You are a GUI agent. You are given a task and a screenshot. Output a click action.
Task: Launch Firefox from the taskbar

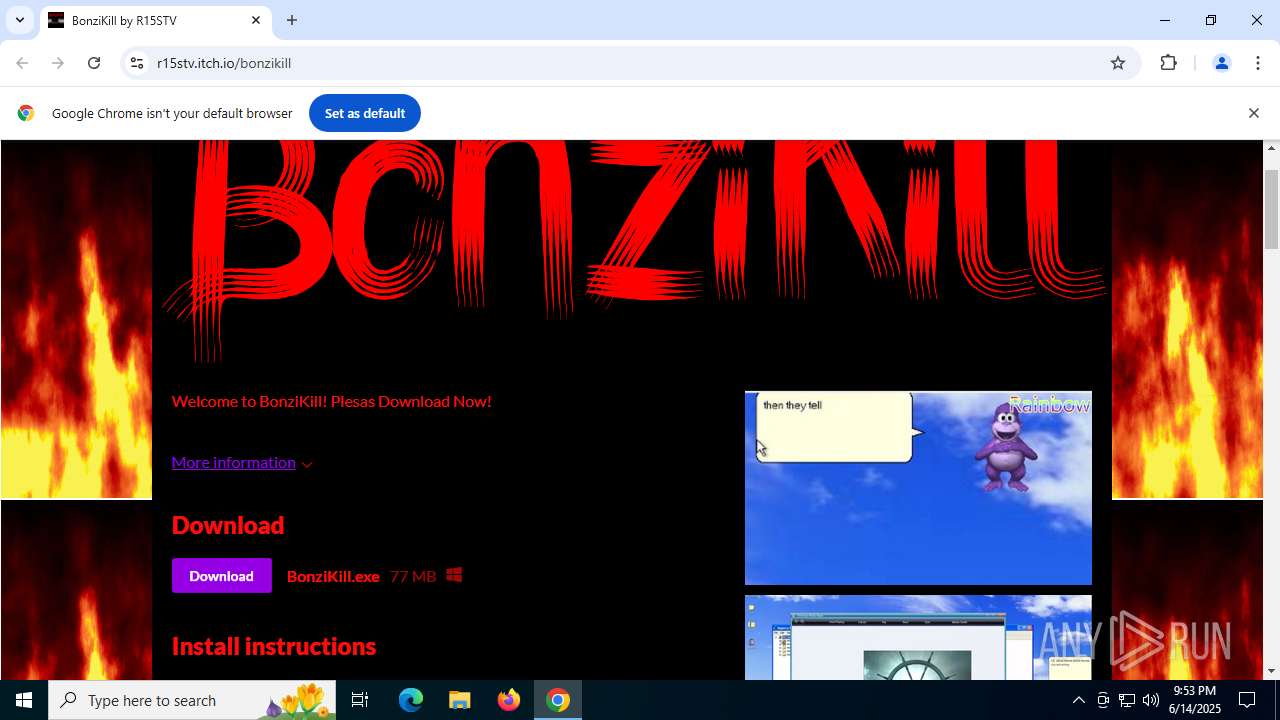click(509, 700)
